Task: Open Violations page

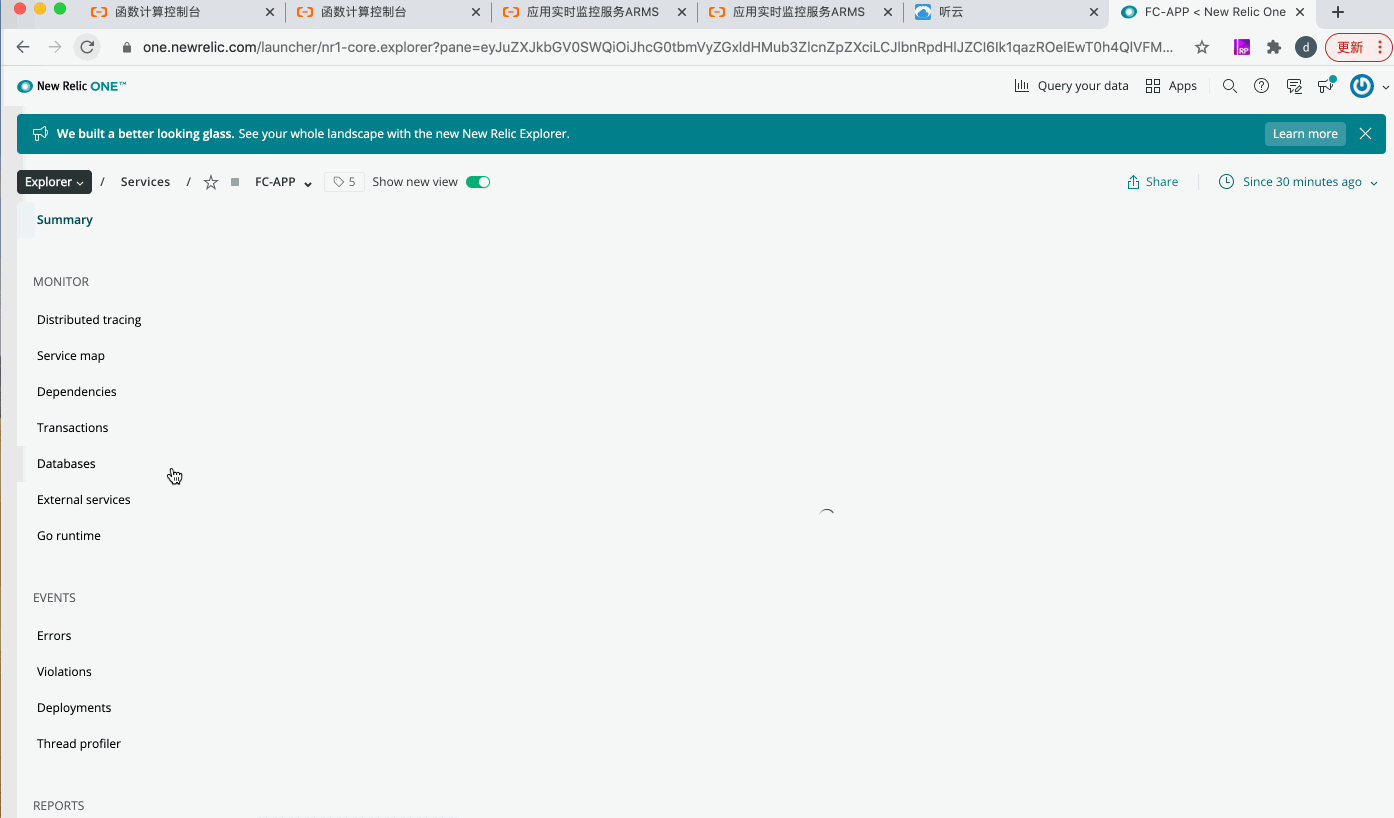Action: 64,672
